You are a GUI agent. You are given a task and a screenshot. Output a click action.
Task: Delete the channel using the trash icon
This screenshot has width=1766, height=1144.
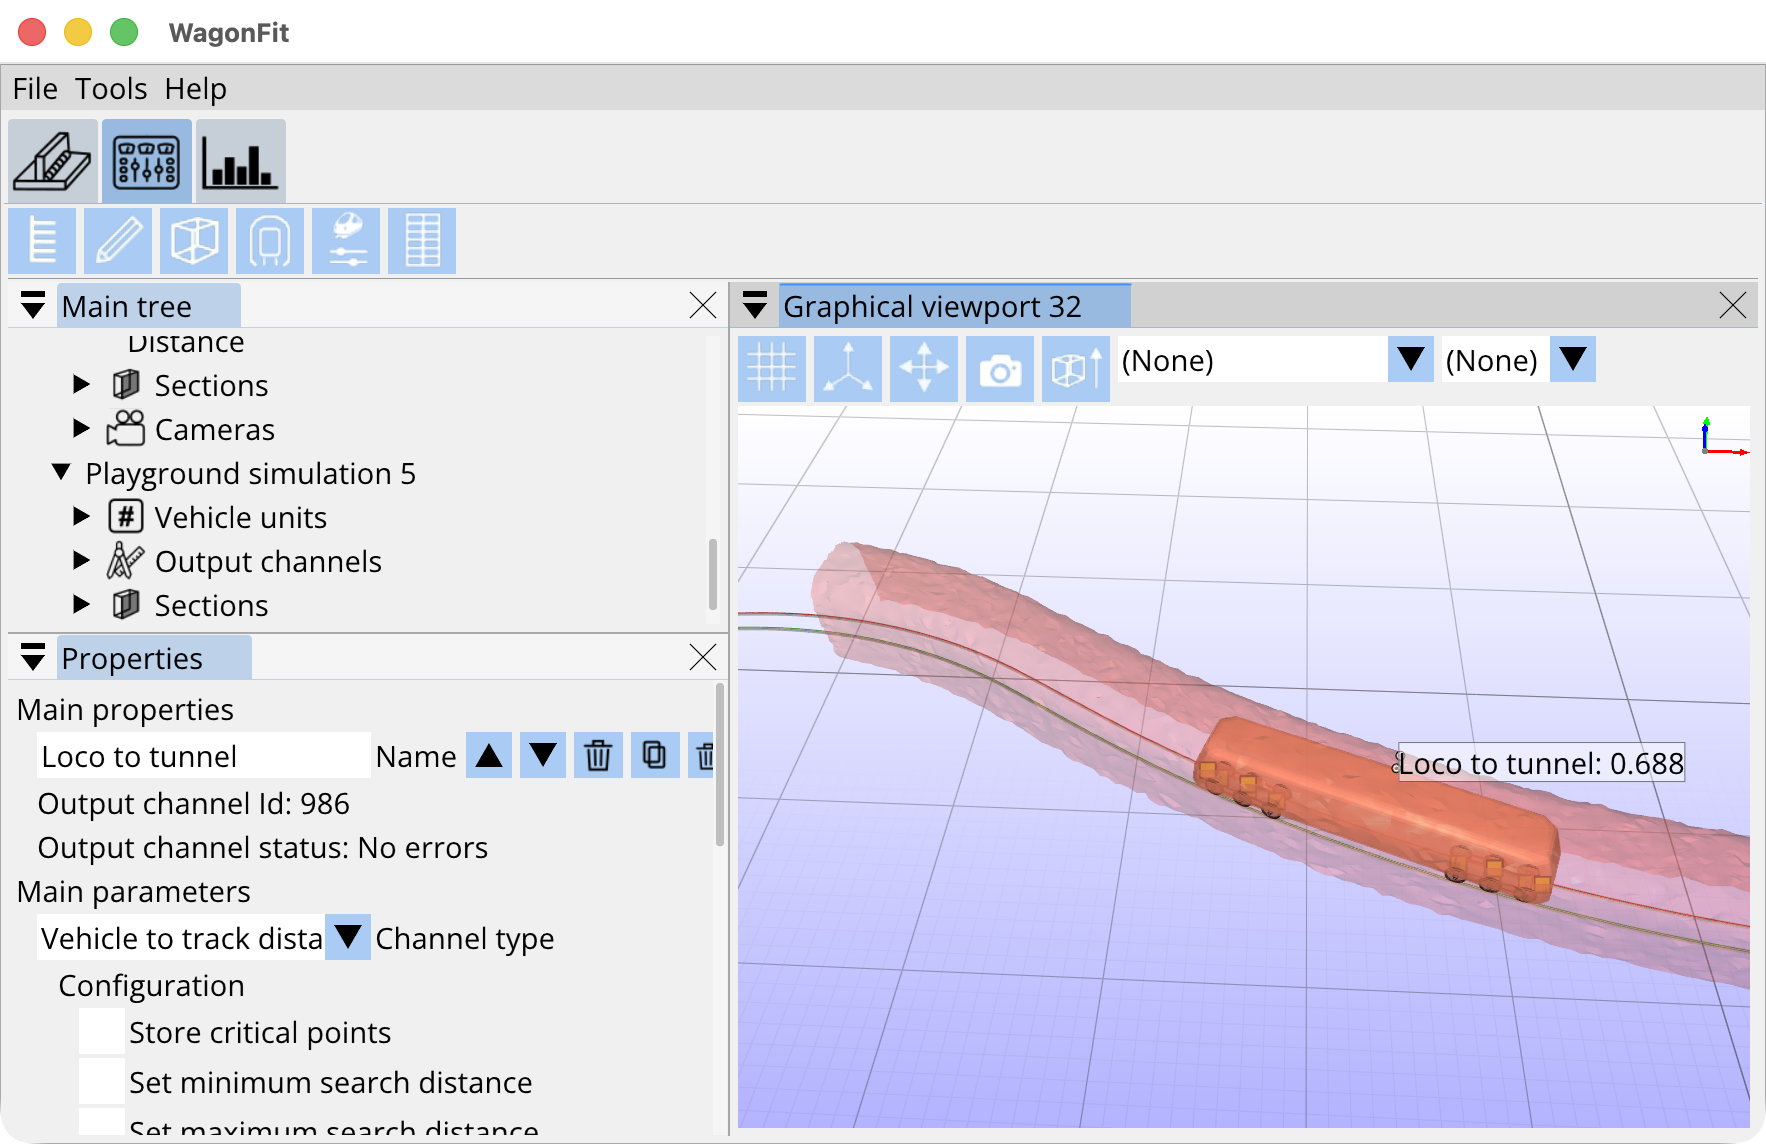pos(598,756)
